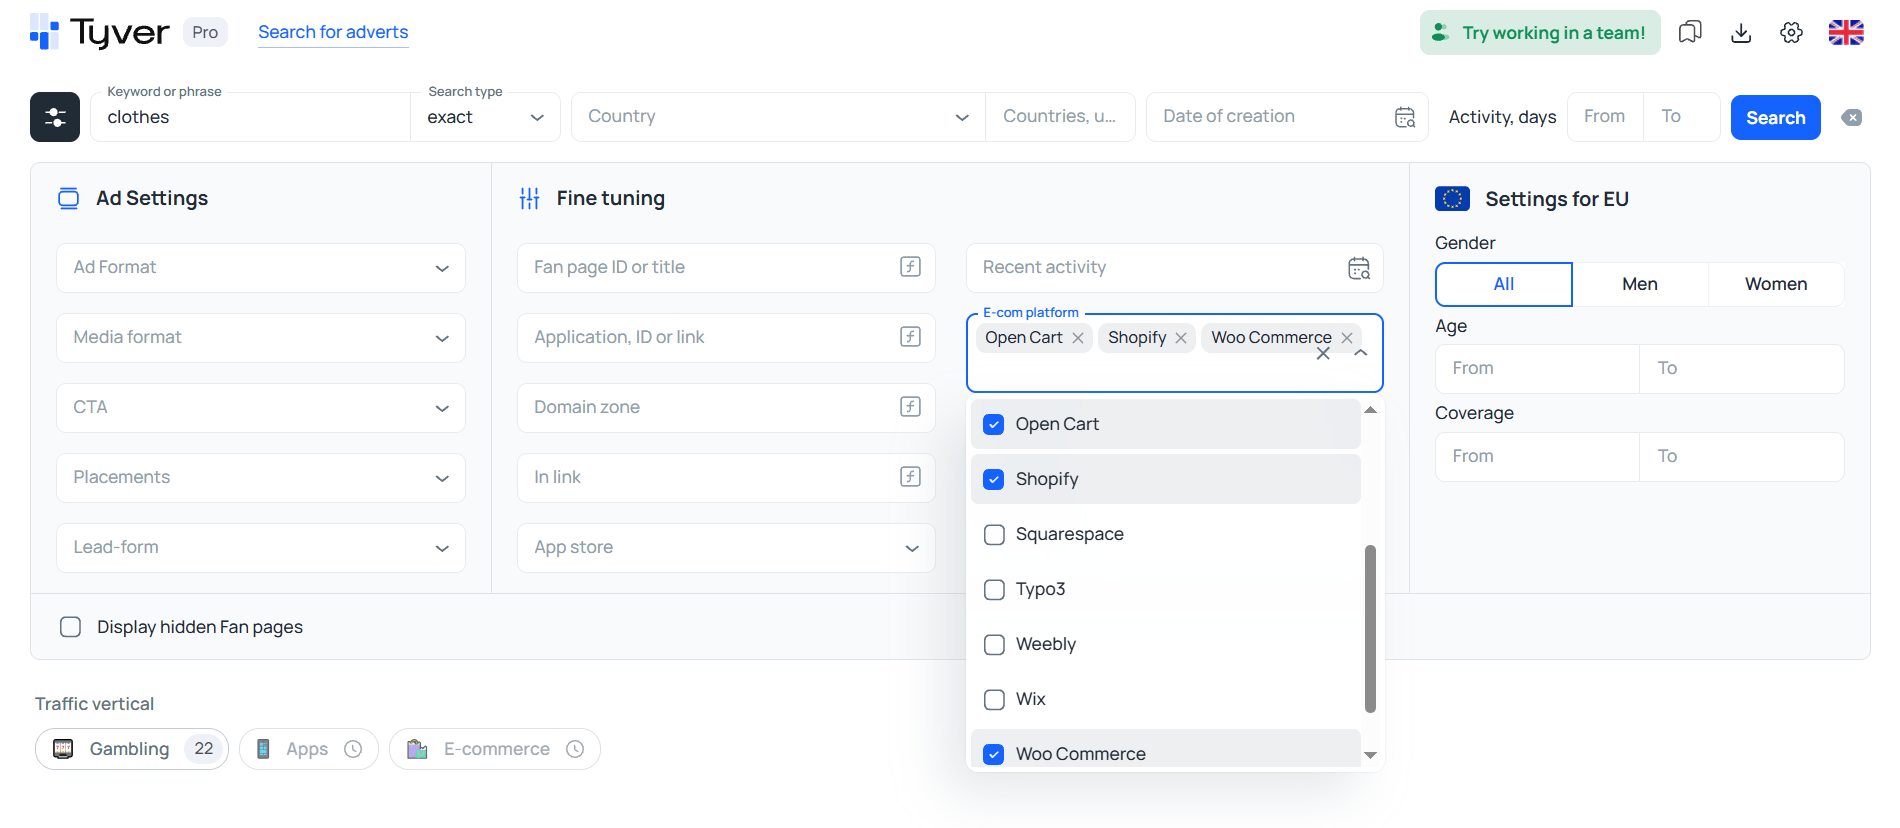Open the Country dropdown
This screenshot has height=828, width=1900.
pos(778,117)
